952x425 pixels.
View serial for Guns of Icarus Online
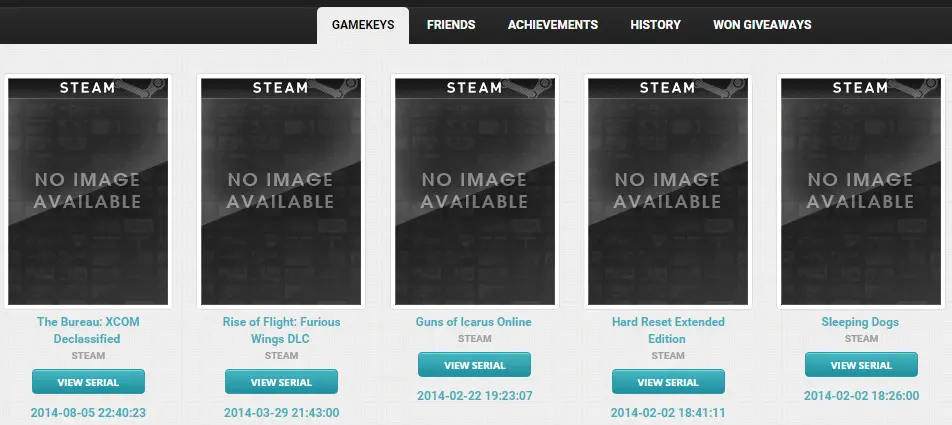pyautogui.click(x=474, y=365)
